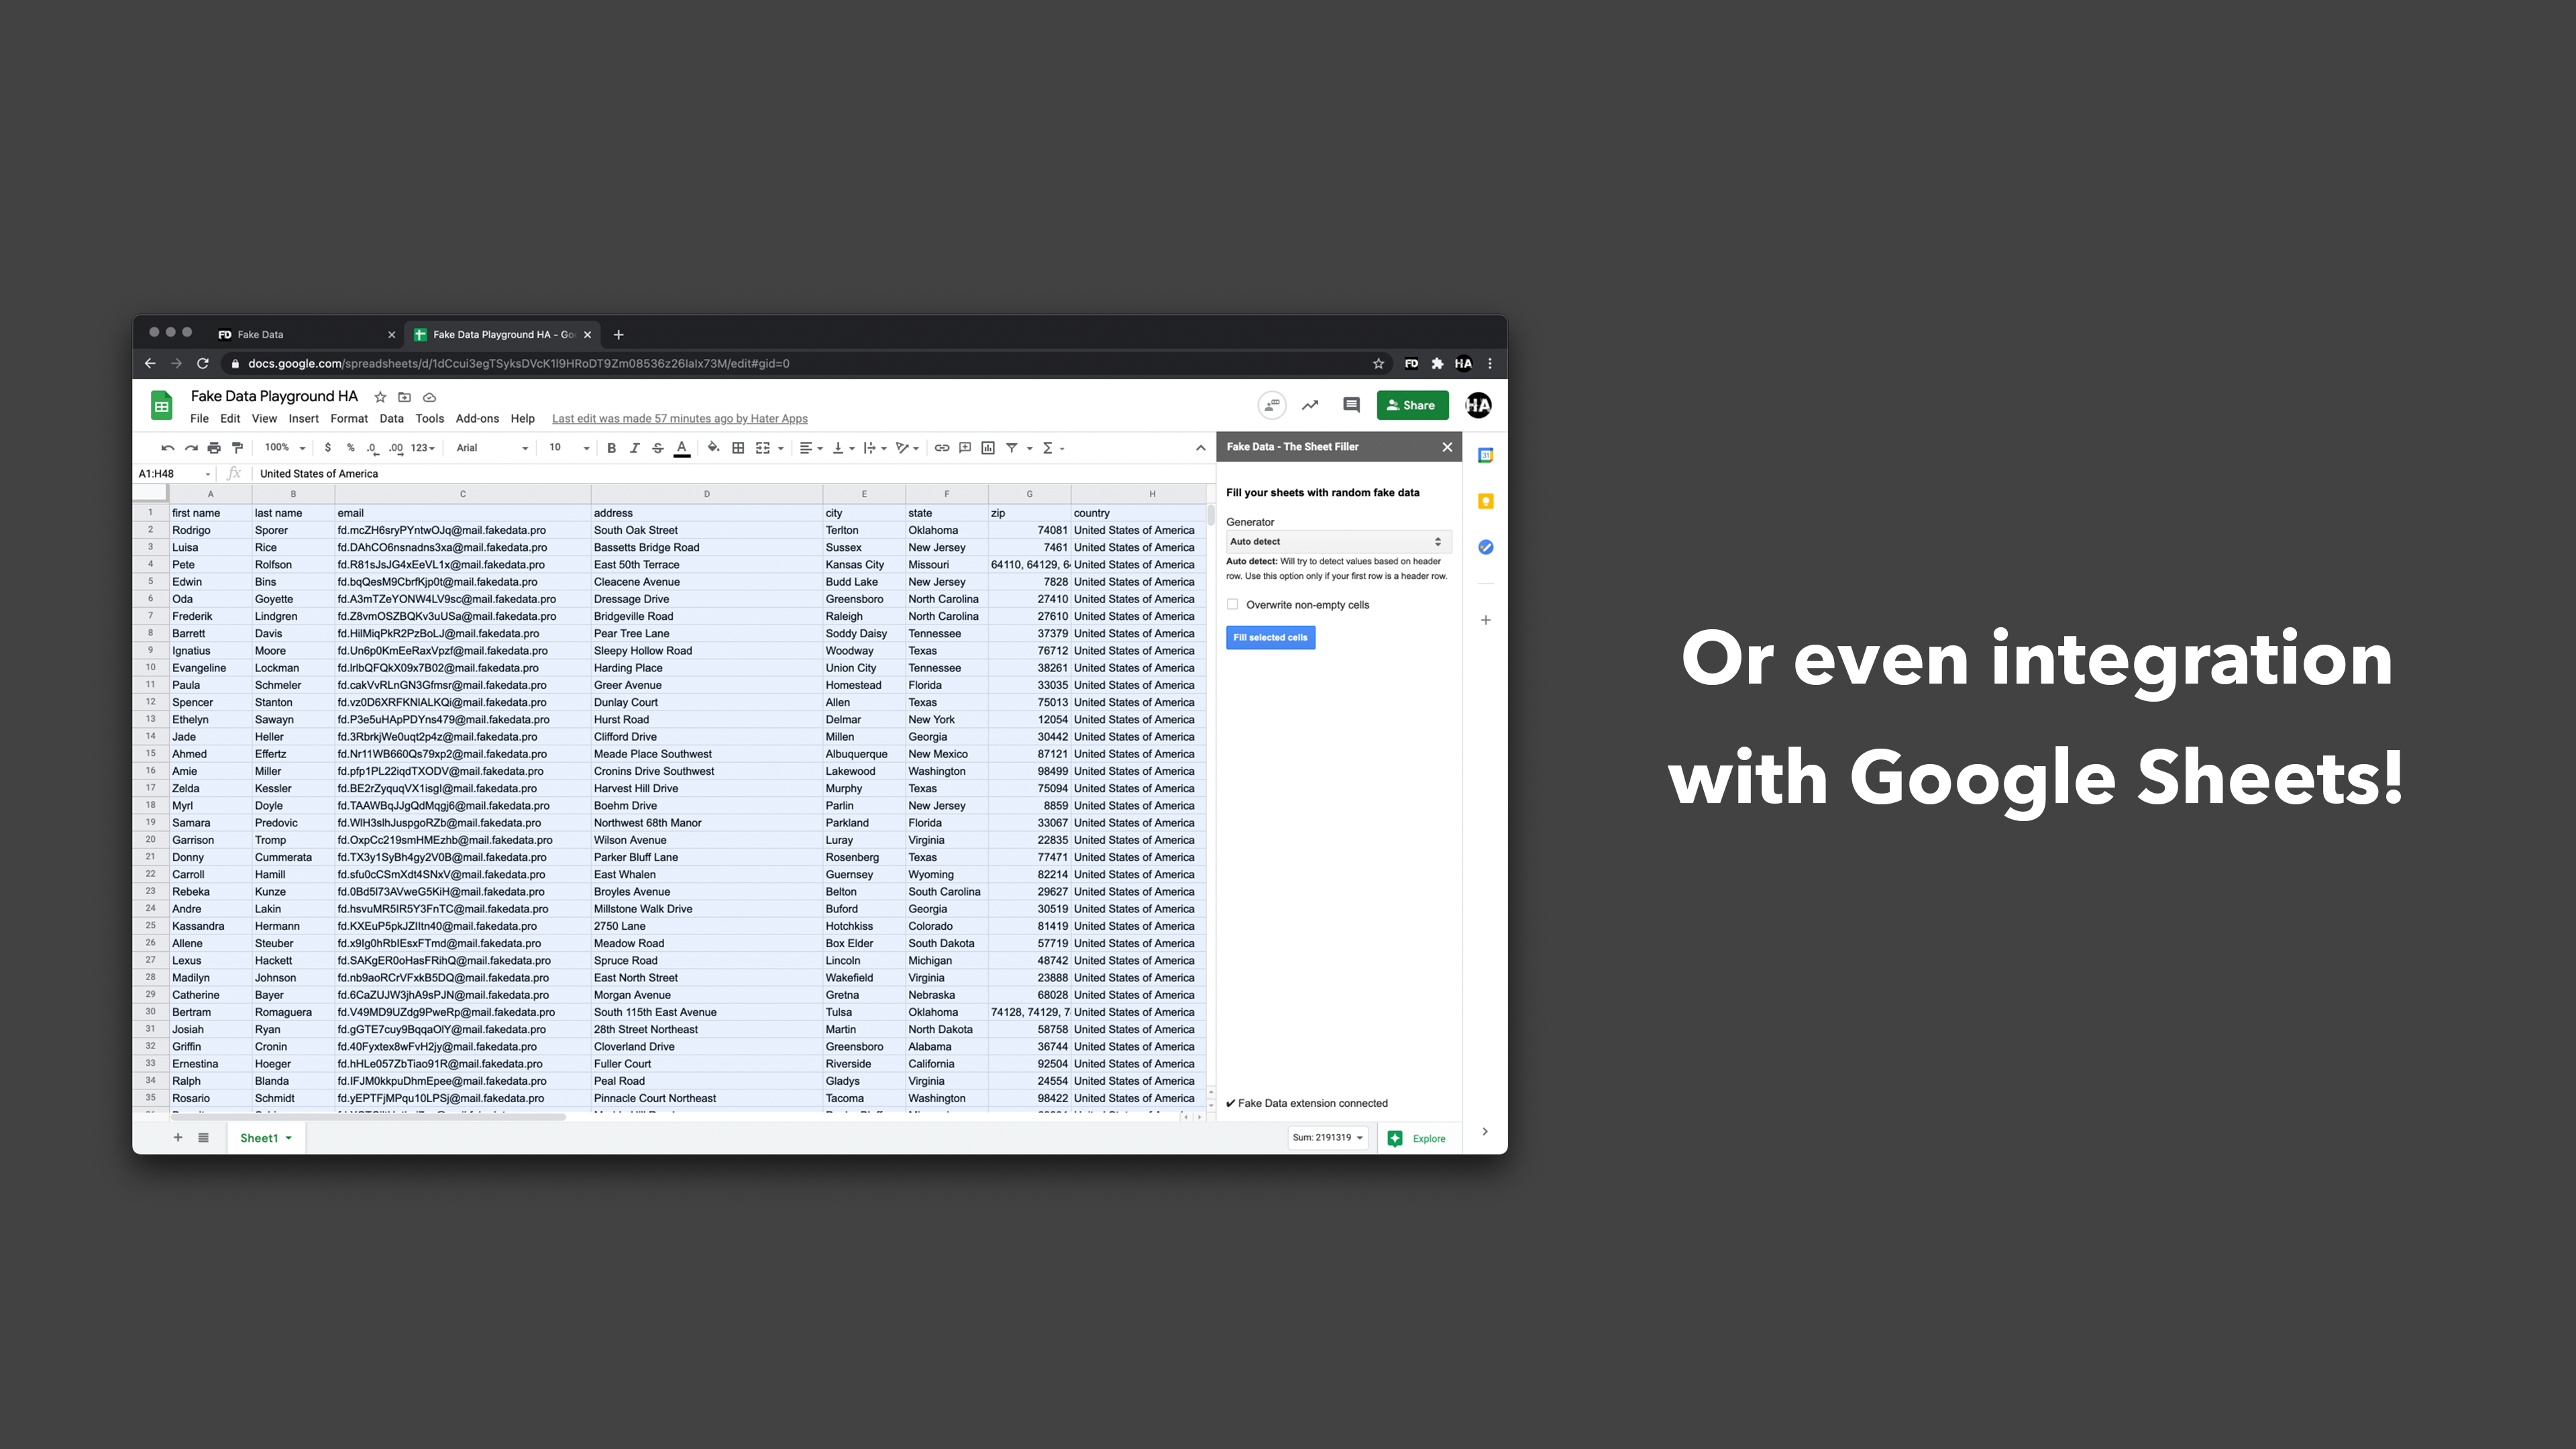Click the Fake Data FD extension icon
Screen dimensions: 2576x1449
pyautogui.click(x=1411, y=364)
